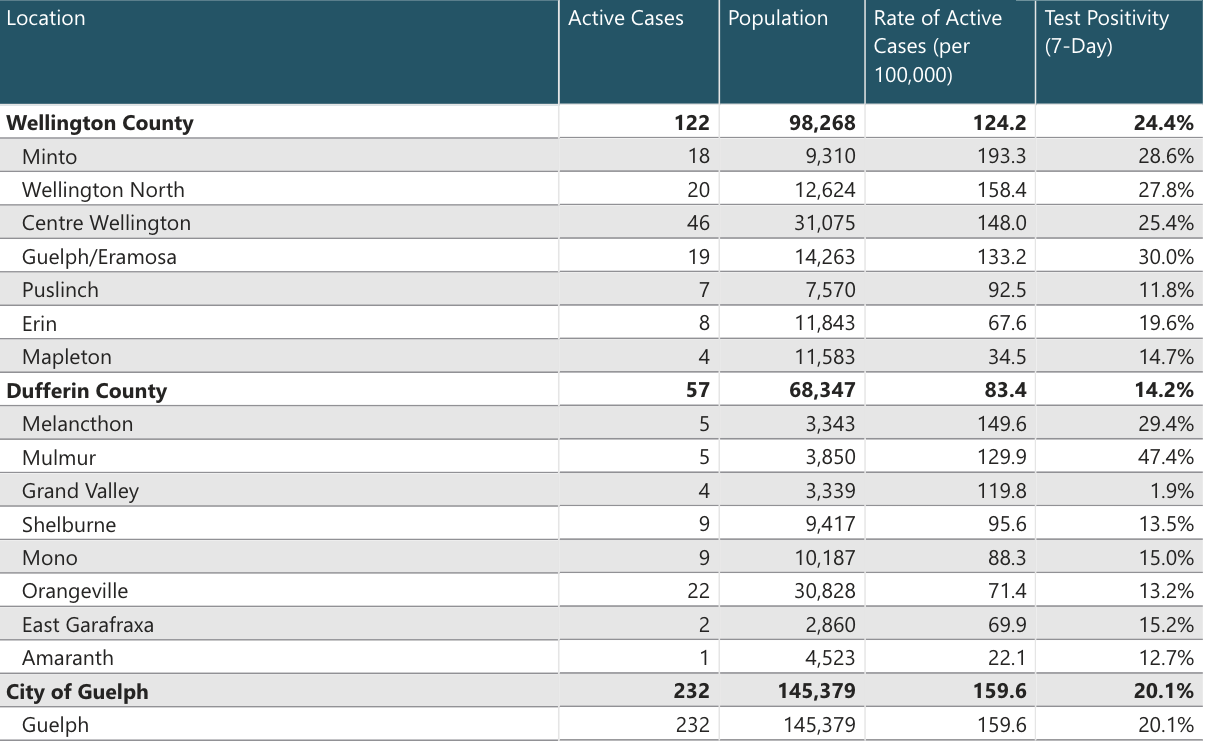
Task: Select the Rate of Active Cases header
Action: tap(937, 46)
